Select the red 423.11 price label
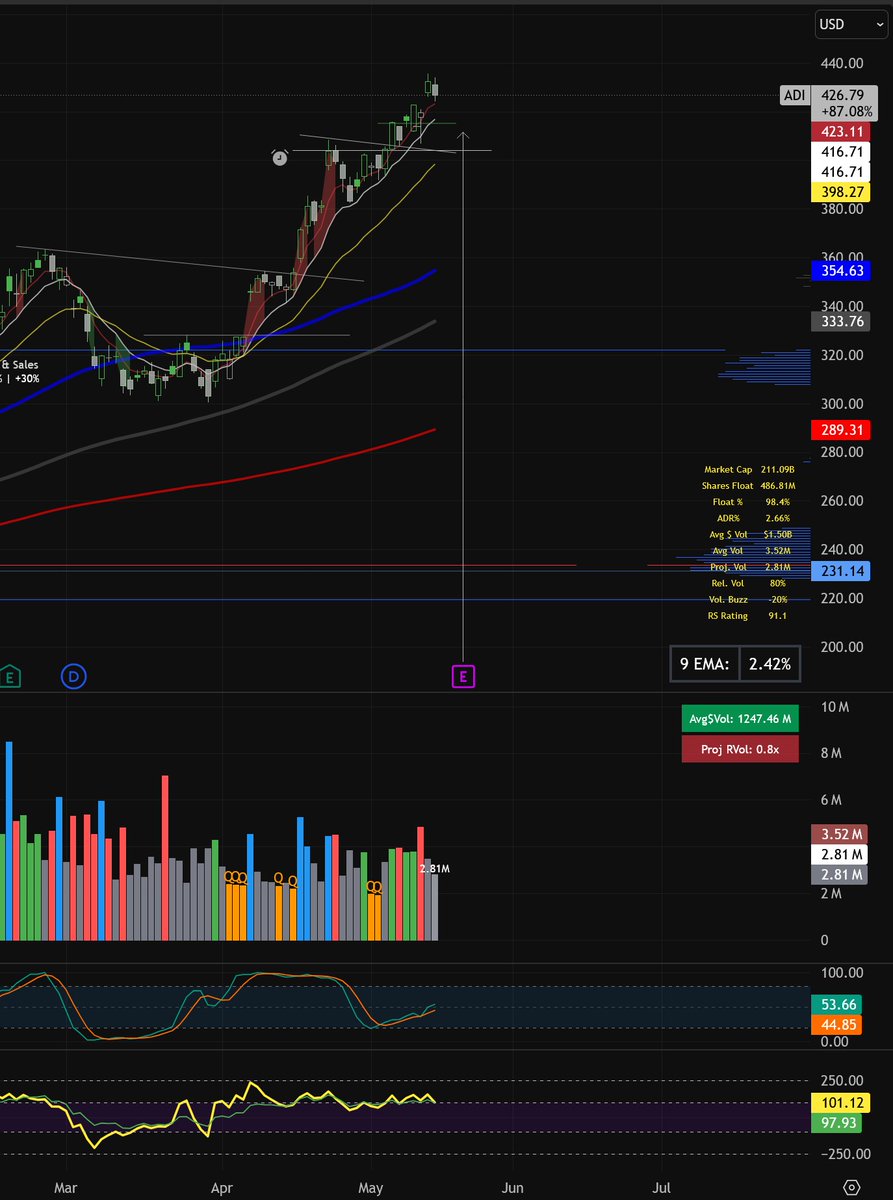Viewport: 893px width, 1200px height. pyautogui.click(x=841, y=131)
